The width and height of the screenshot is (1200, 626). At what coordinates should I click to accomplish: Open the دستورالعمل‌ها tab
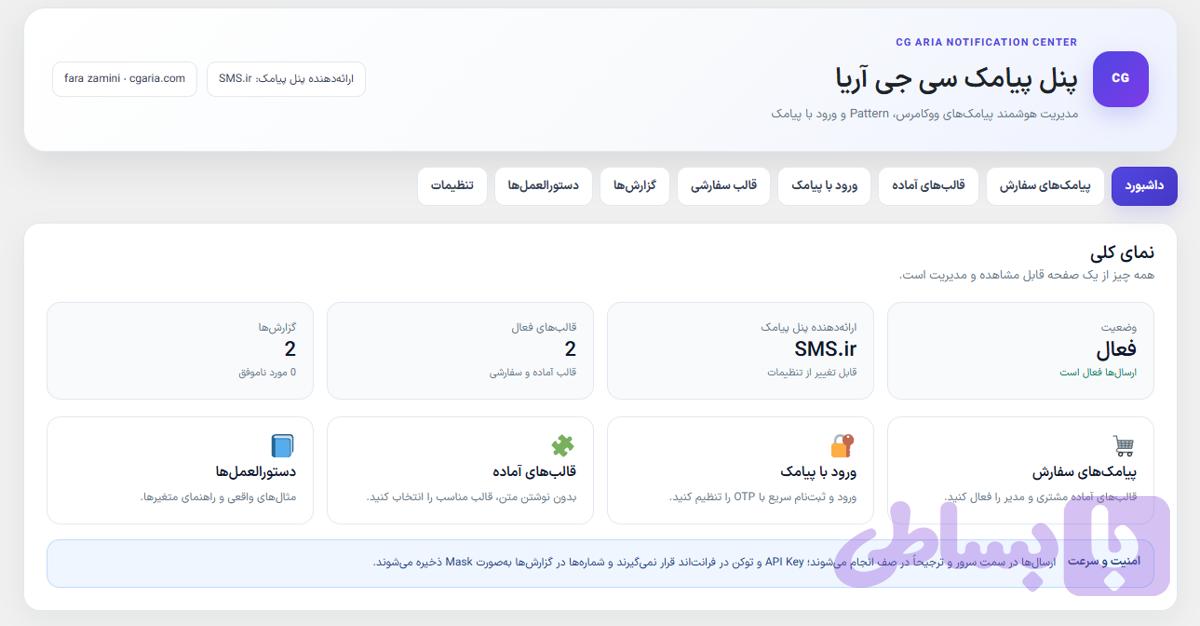click(x=543, y=186)
